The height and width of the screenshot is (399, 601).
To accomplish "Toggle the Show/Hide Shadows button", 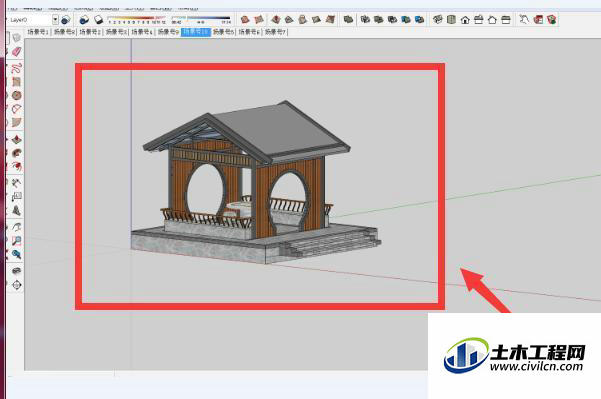I will 84,20.
